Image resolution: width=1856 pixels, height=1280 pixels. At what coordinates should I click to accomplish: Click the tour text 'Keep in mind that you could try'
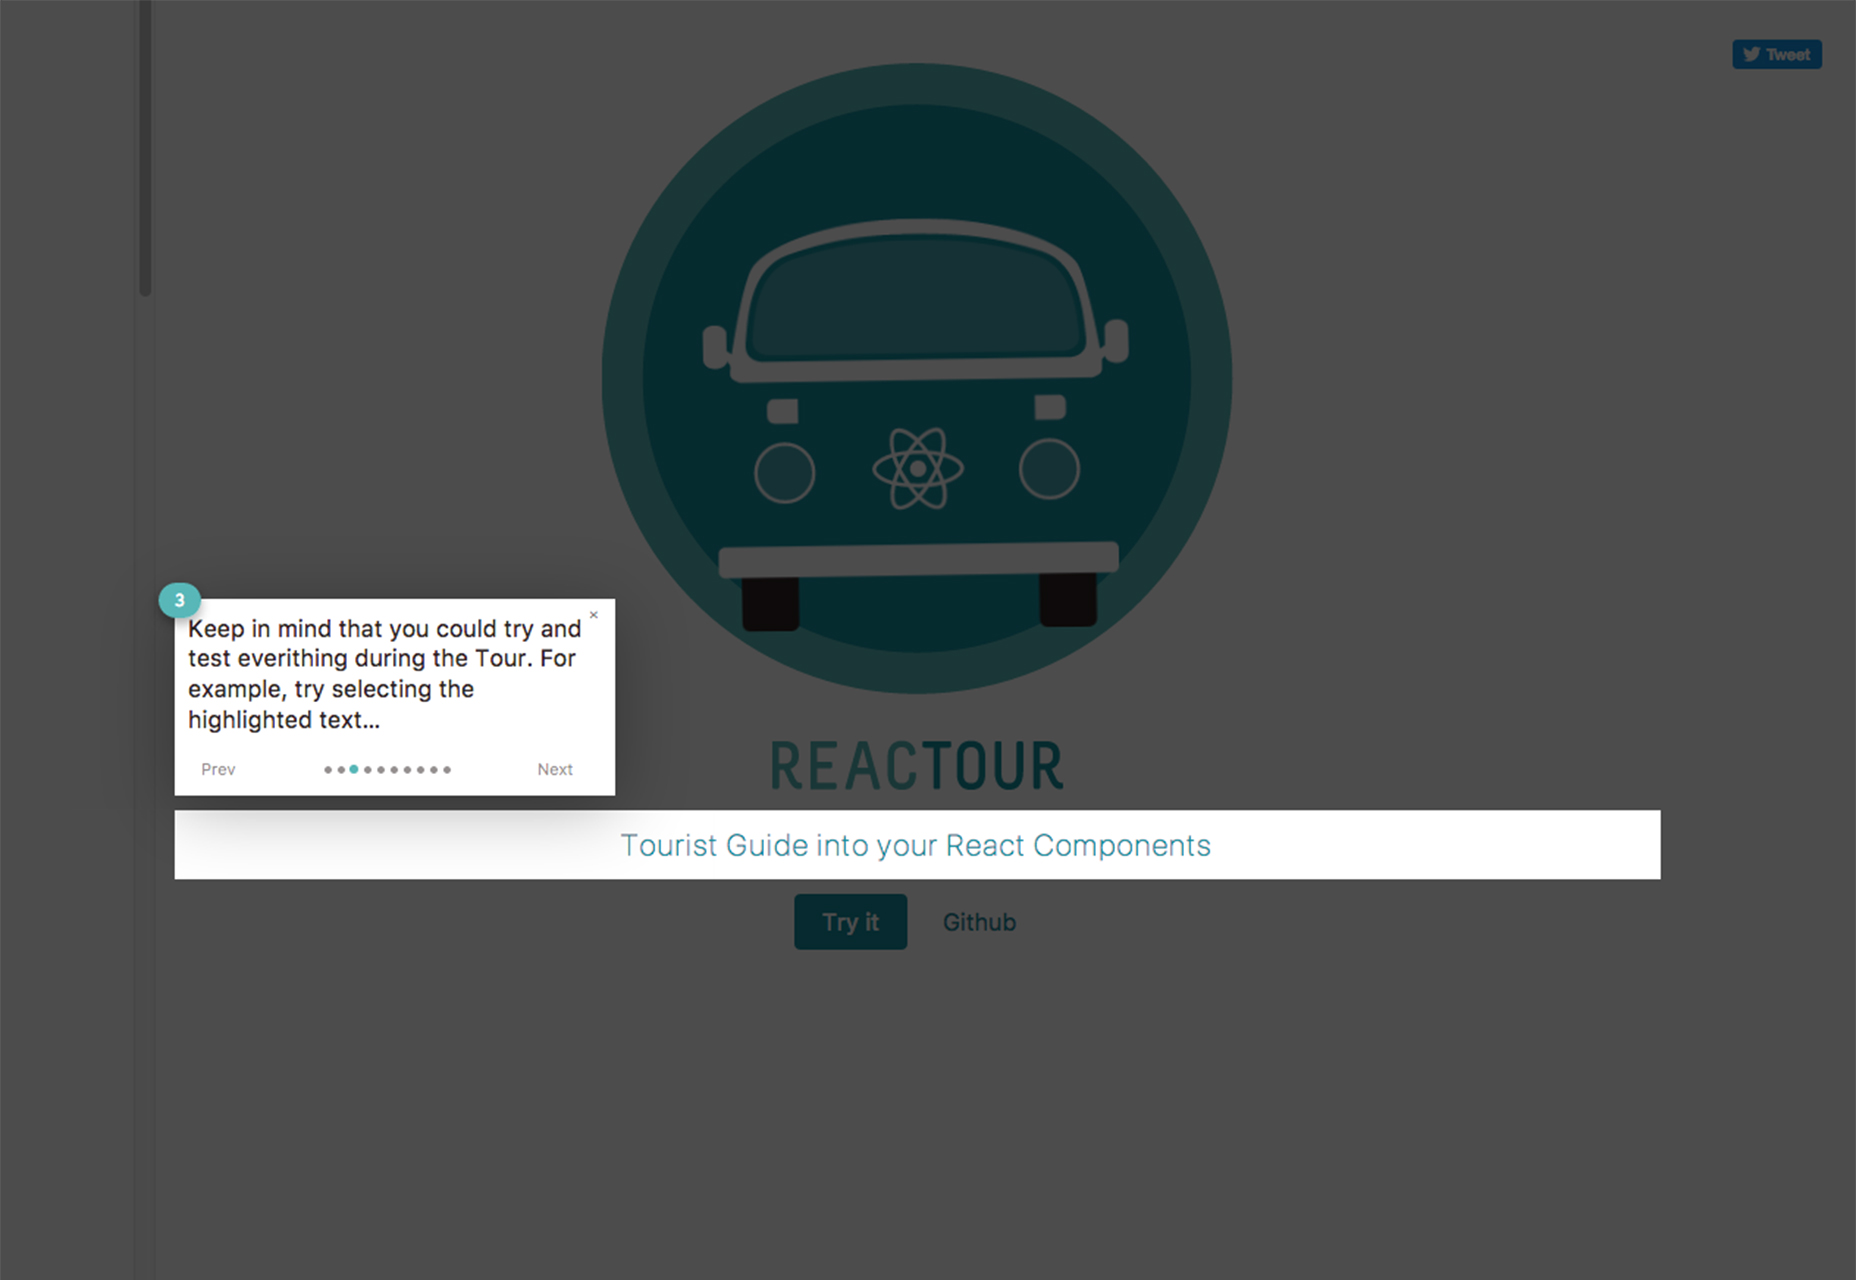pos(360,629)
